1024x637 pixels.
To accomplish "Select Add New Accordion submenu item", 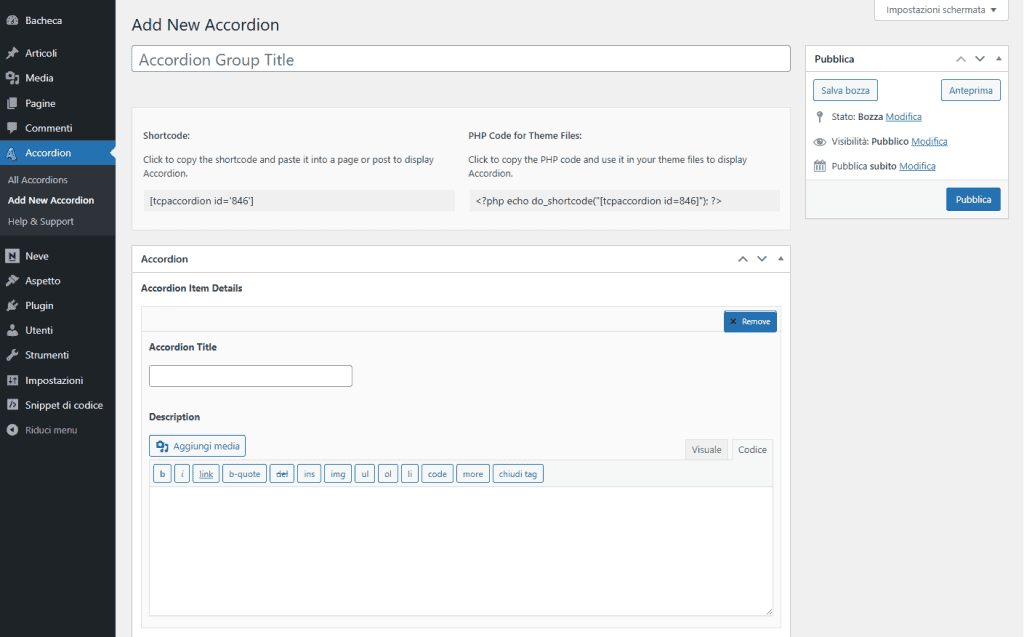I will (x=51, y=201).
